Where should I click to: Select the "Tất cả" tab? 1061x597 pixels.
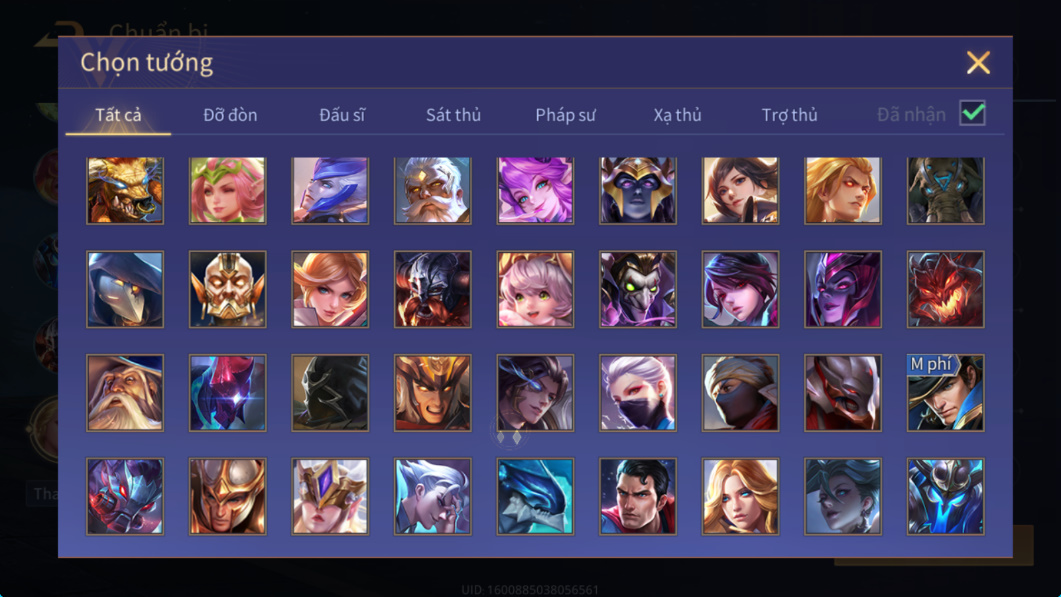(118, 115)
